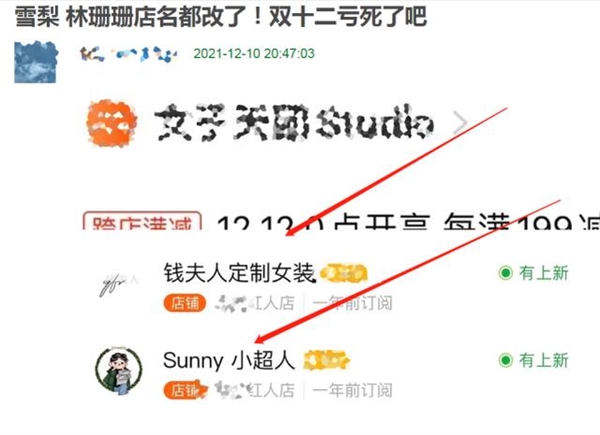
Task: Click 一年前订阅 text under 钱夫人定制女装
Action: click(x=352, y=303)
